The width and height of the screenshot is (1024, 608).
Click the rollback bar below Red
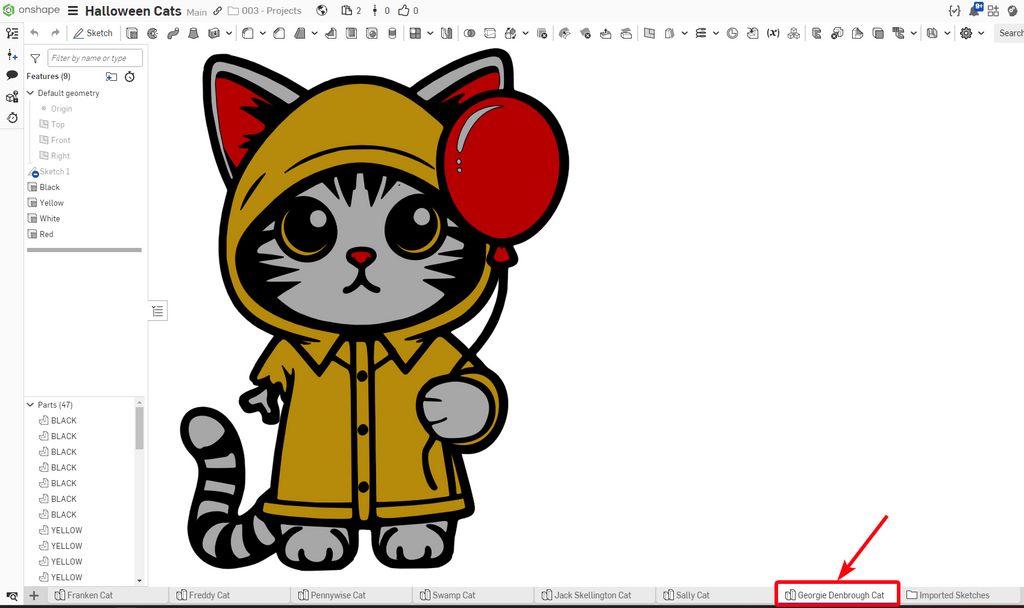pyautogui.click(x=84, y=250)
